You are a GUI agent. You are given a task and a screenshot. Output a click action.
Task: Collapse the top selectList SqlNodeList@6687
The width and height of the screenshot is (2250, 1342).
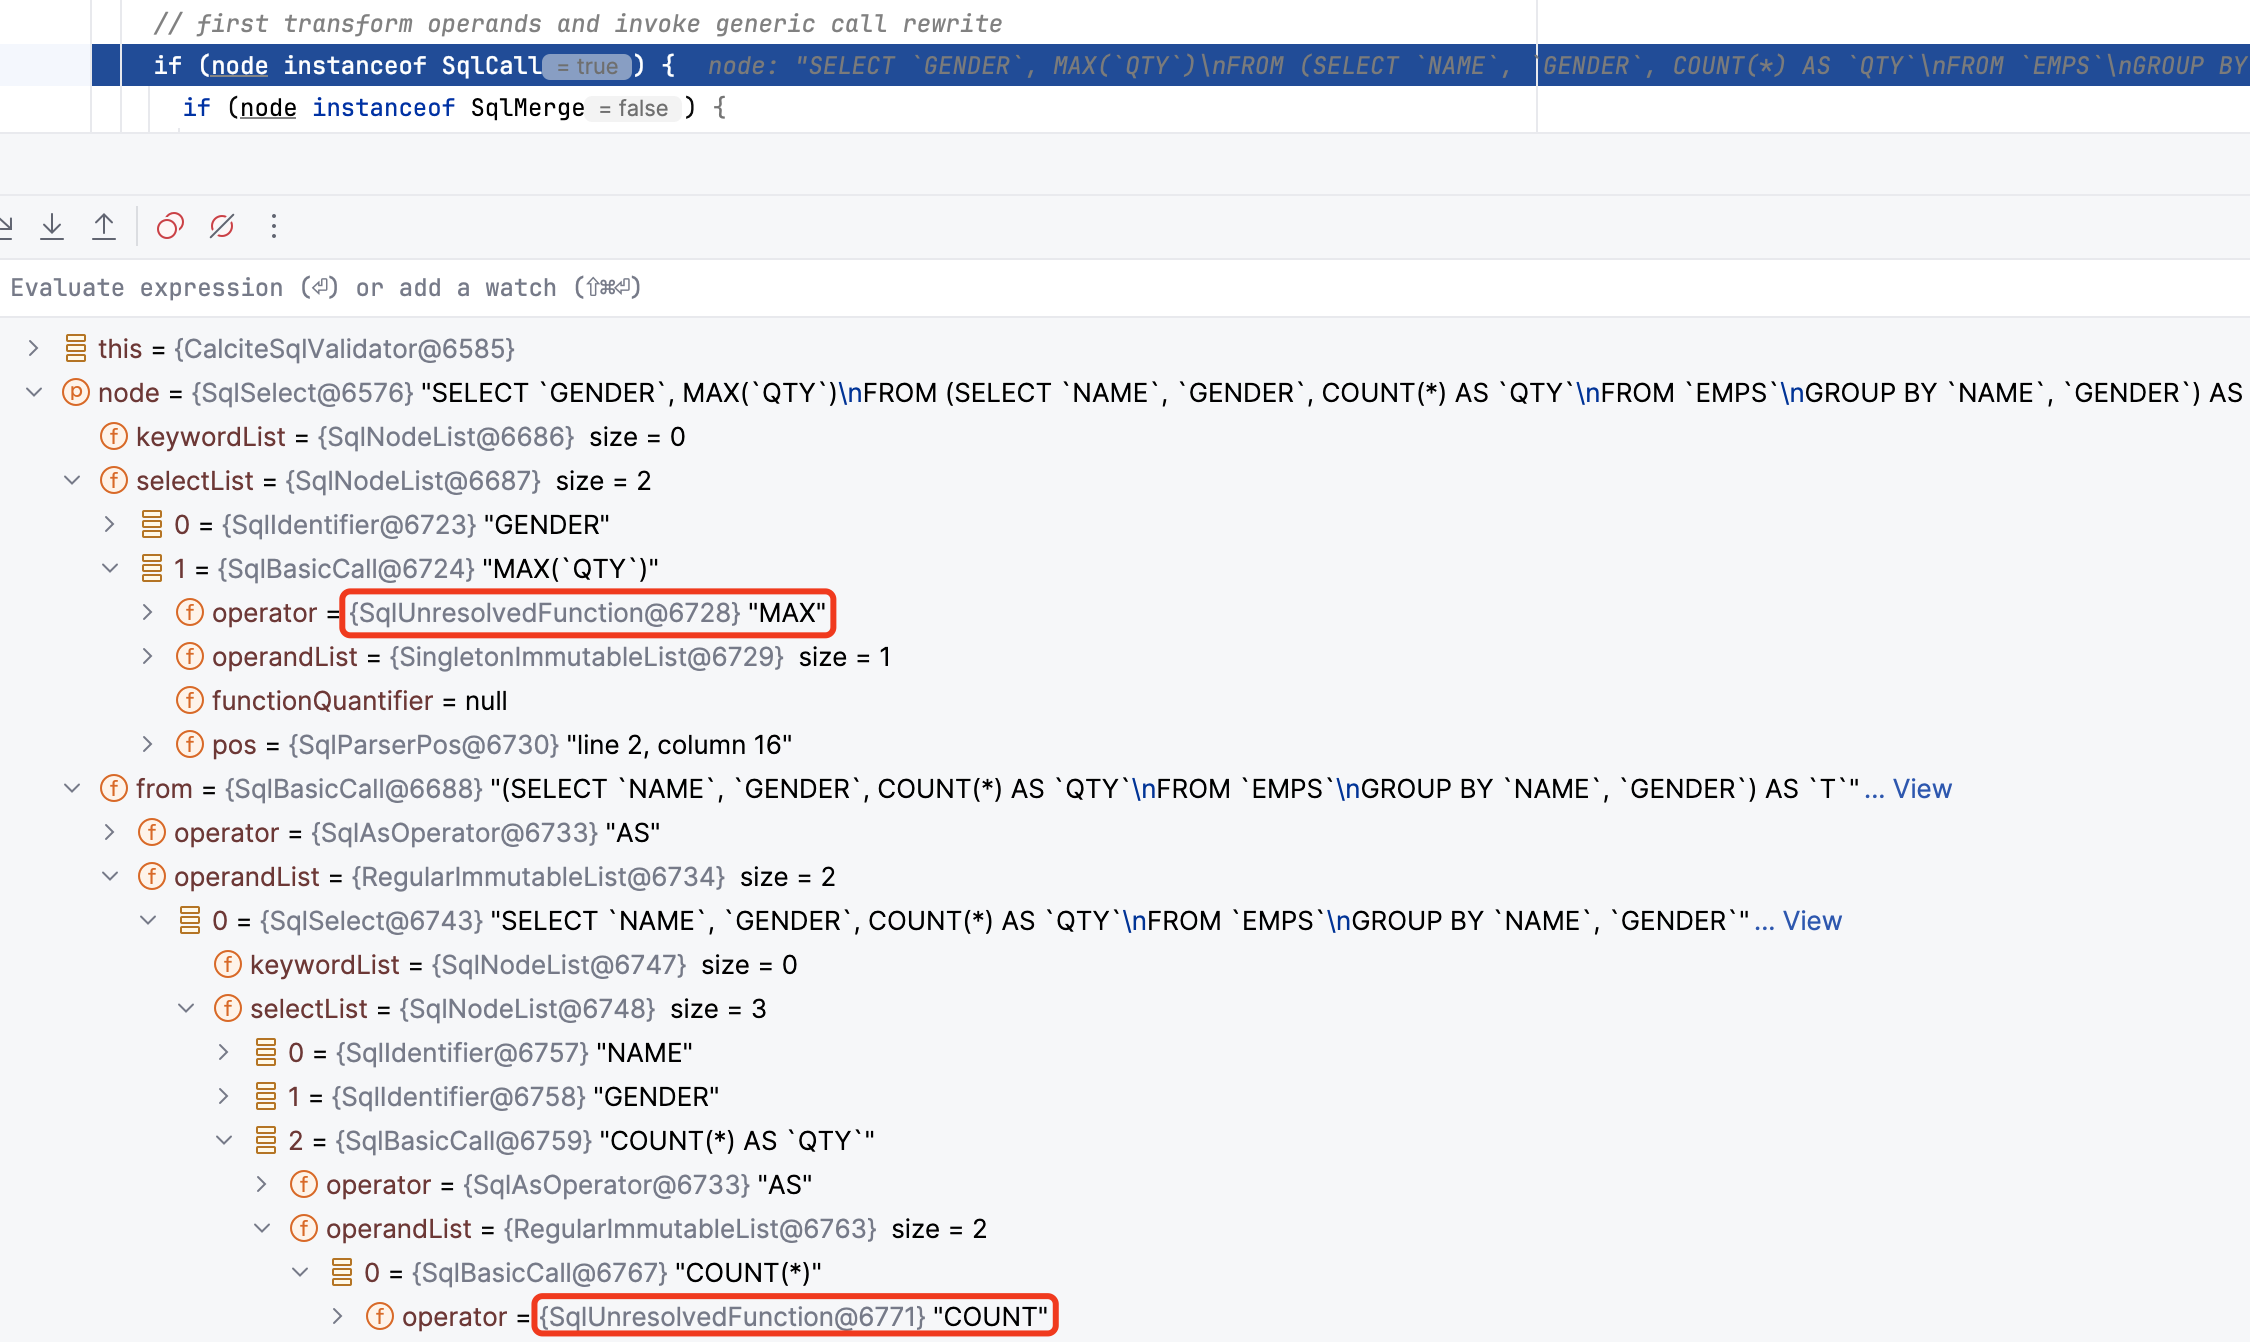[72, 481]
